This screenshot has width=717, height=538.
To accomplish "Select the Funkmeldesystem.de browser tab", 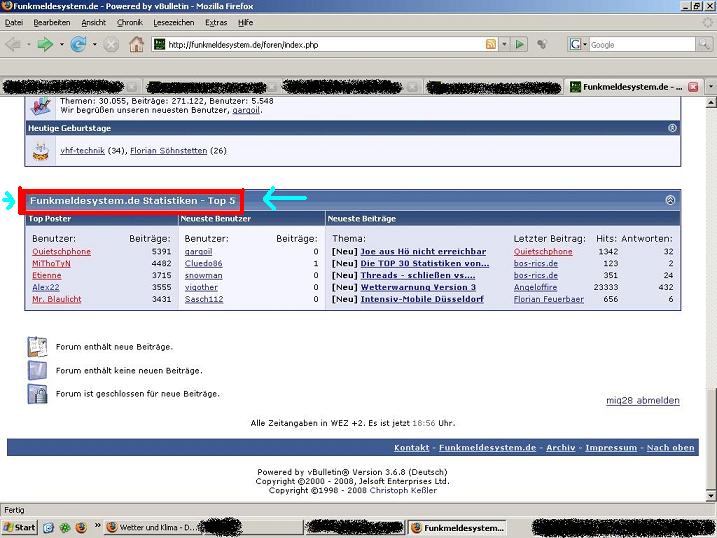I will (x=632, y=87).
